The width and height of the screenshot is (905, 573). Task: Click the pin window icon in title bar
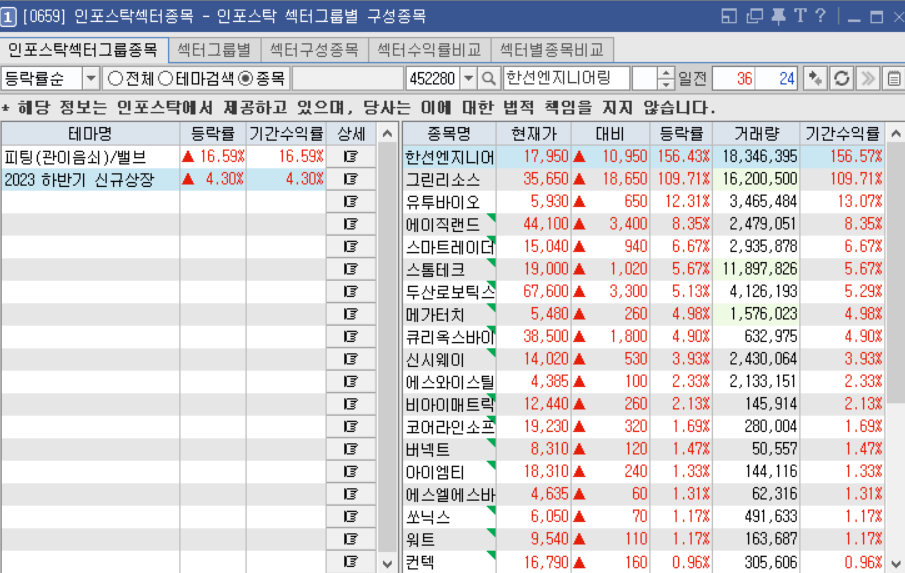pos(777,16)
